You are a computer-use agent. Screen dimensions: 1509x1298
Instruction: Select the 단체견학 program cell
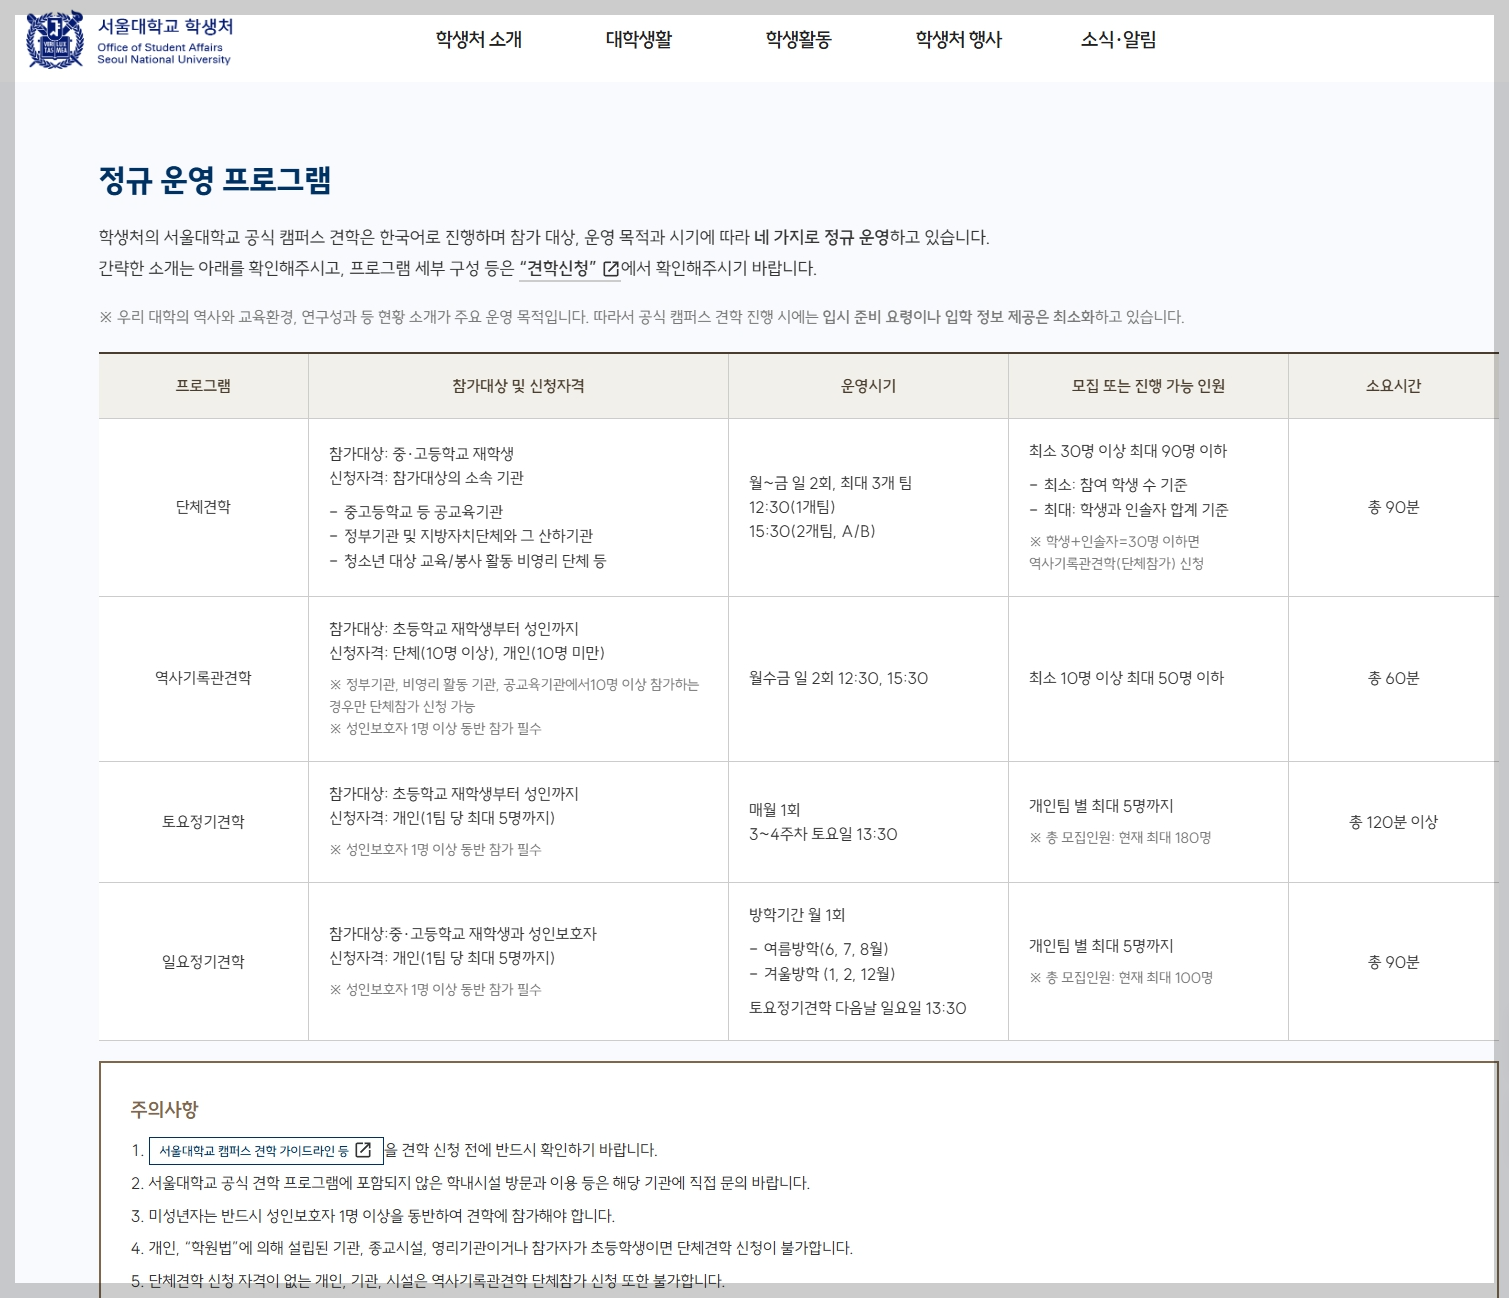click(202, 507)
